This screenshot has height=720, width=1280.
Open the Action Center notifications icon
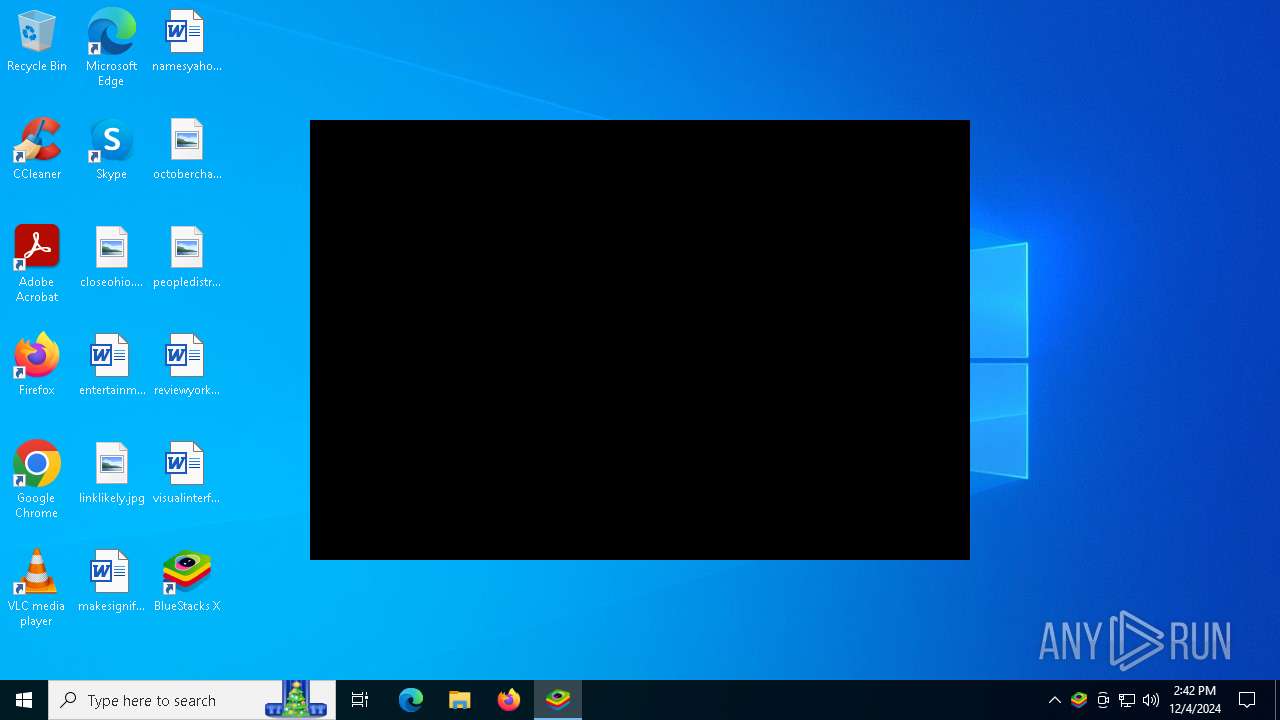(1247, 700)
